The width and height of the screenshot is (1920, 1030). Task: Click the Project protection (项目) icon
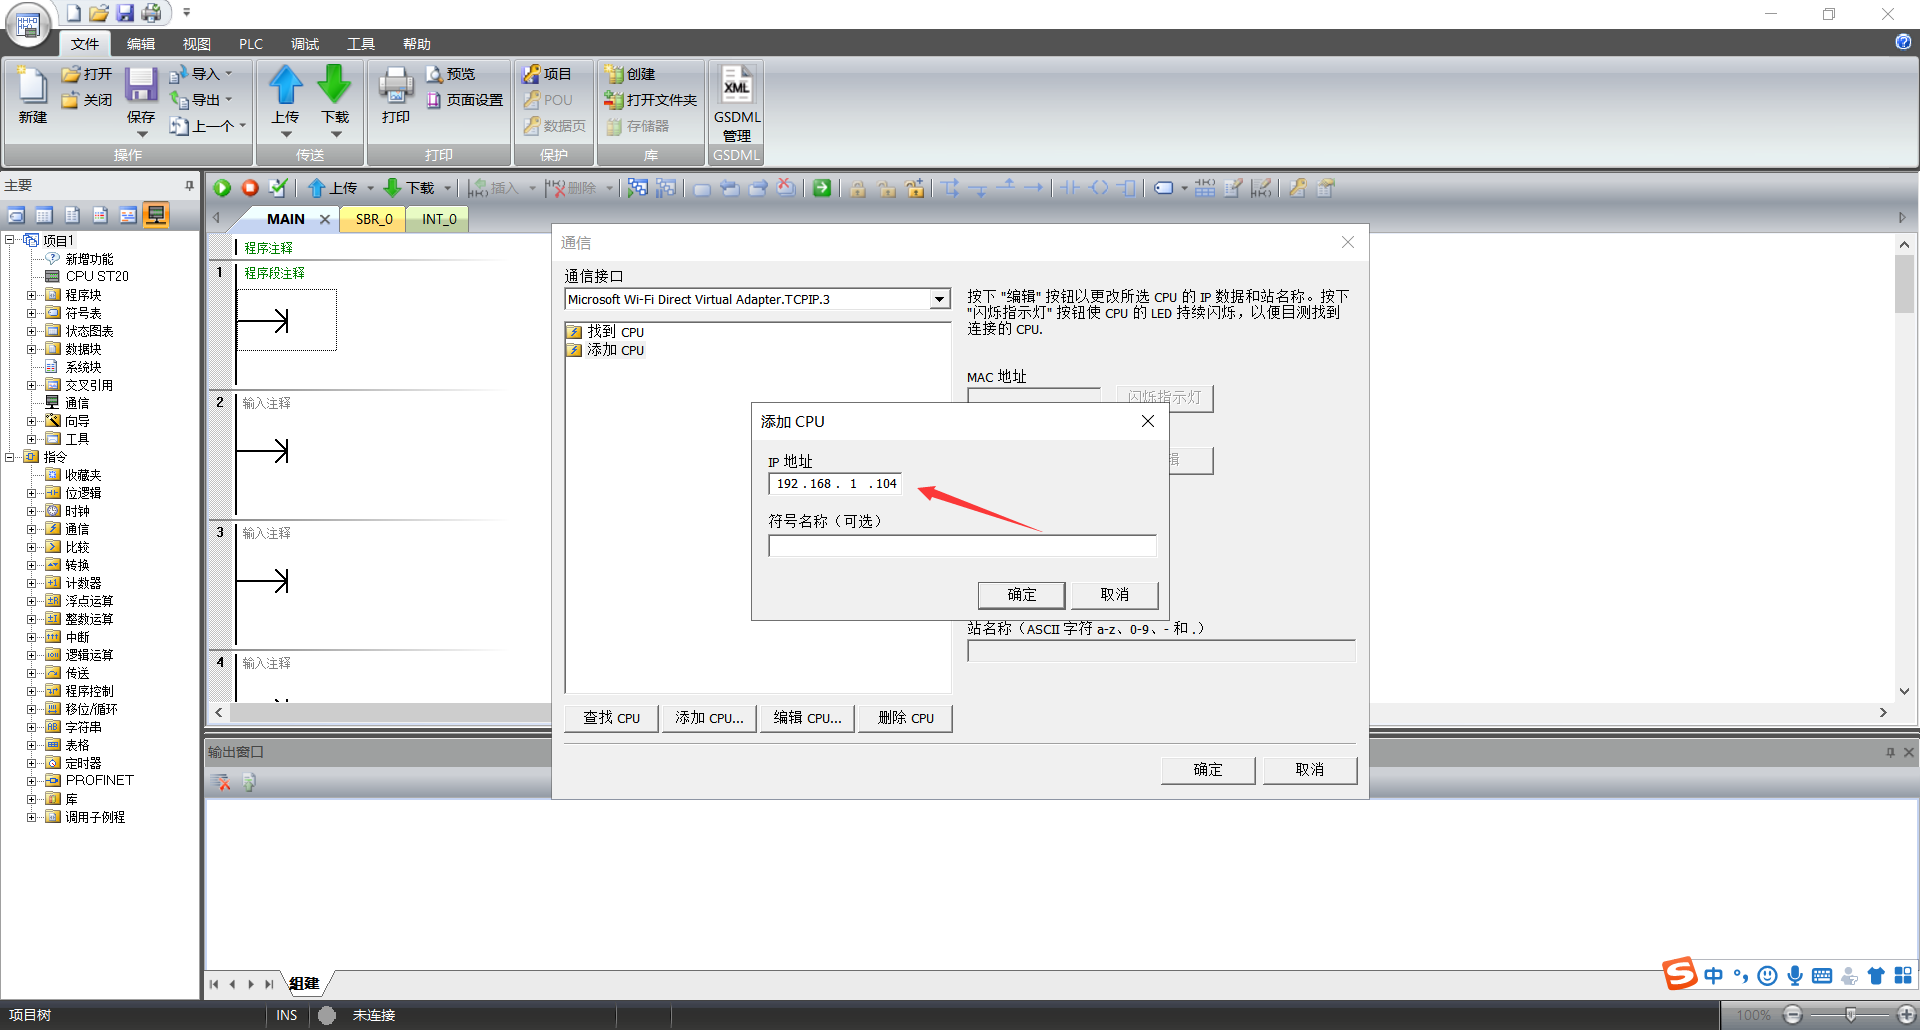[547, 74]
